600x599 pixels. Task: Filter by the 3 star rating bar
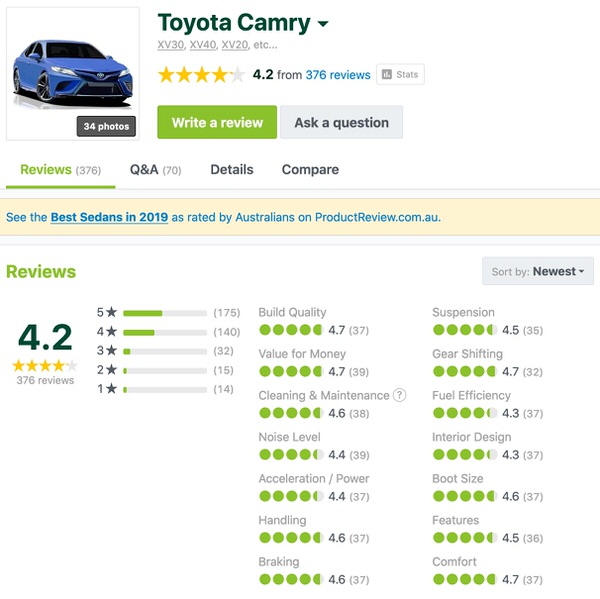coord(165,351)
